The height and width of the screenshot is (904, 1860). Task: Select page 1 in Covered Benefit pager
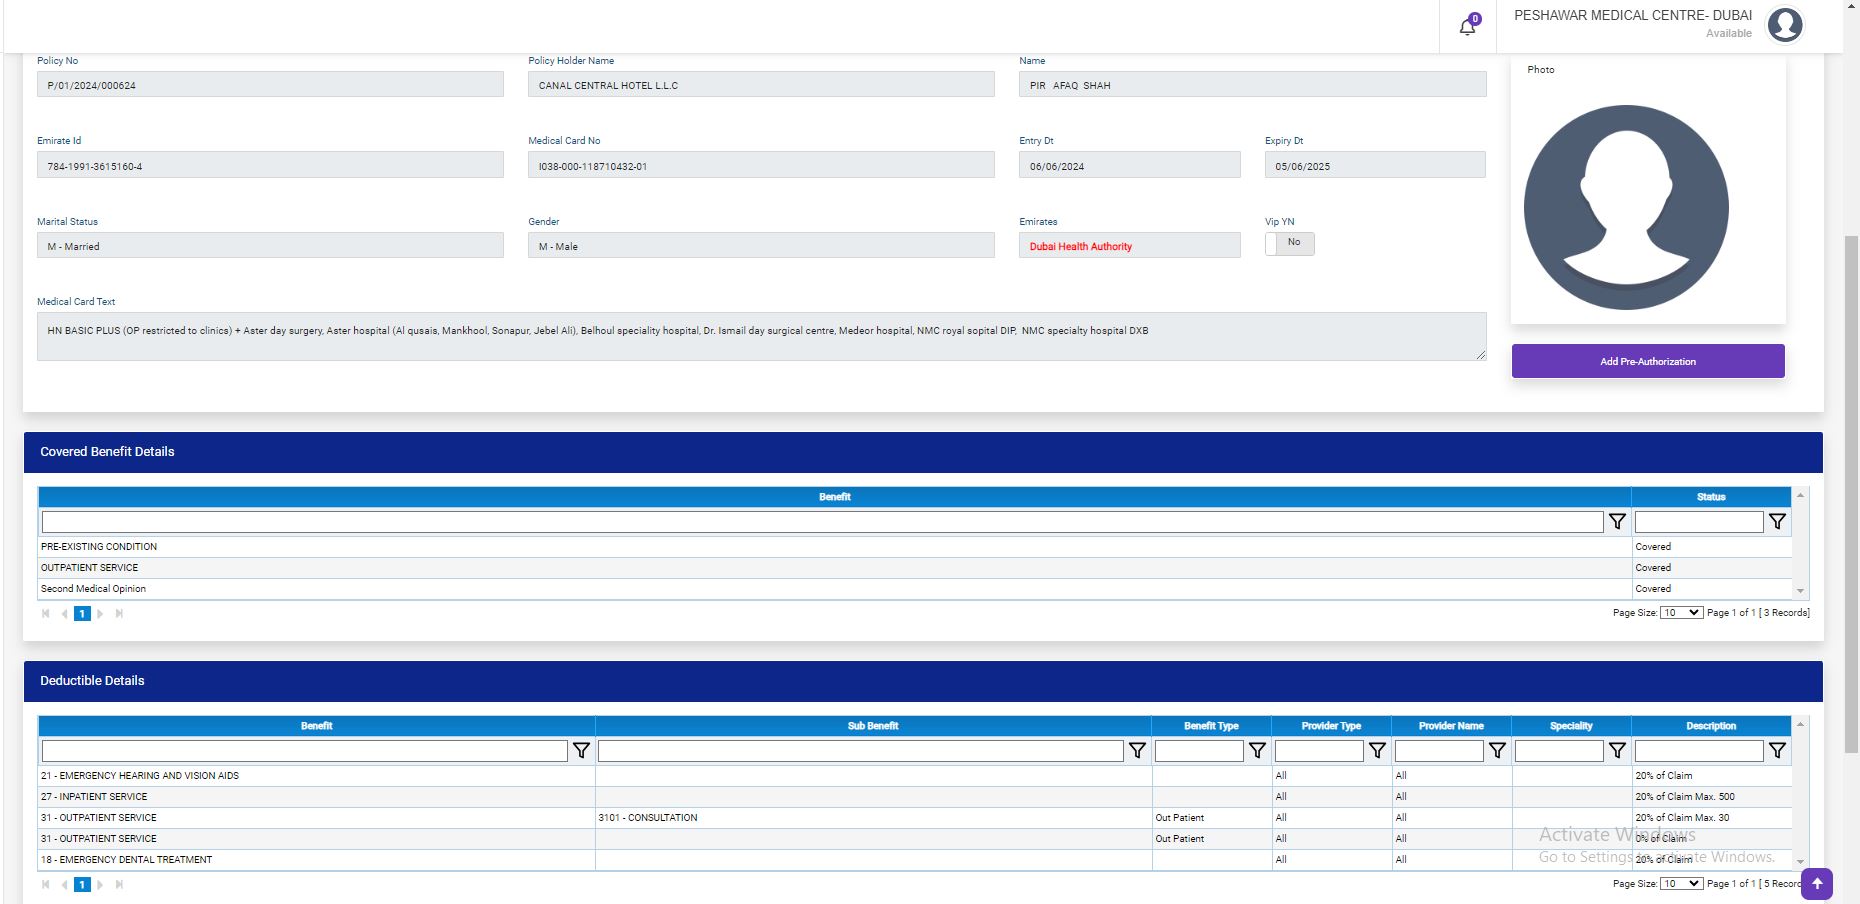click(82, 614)
